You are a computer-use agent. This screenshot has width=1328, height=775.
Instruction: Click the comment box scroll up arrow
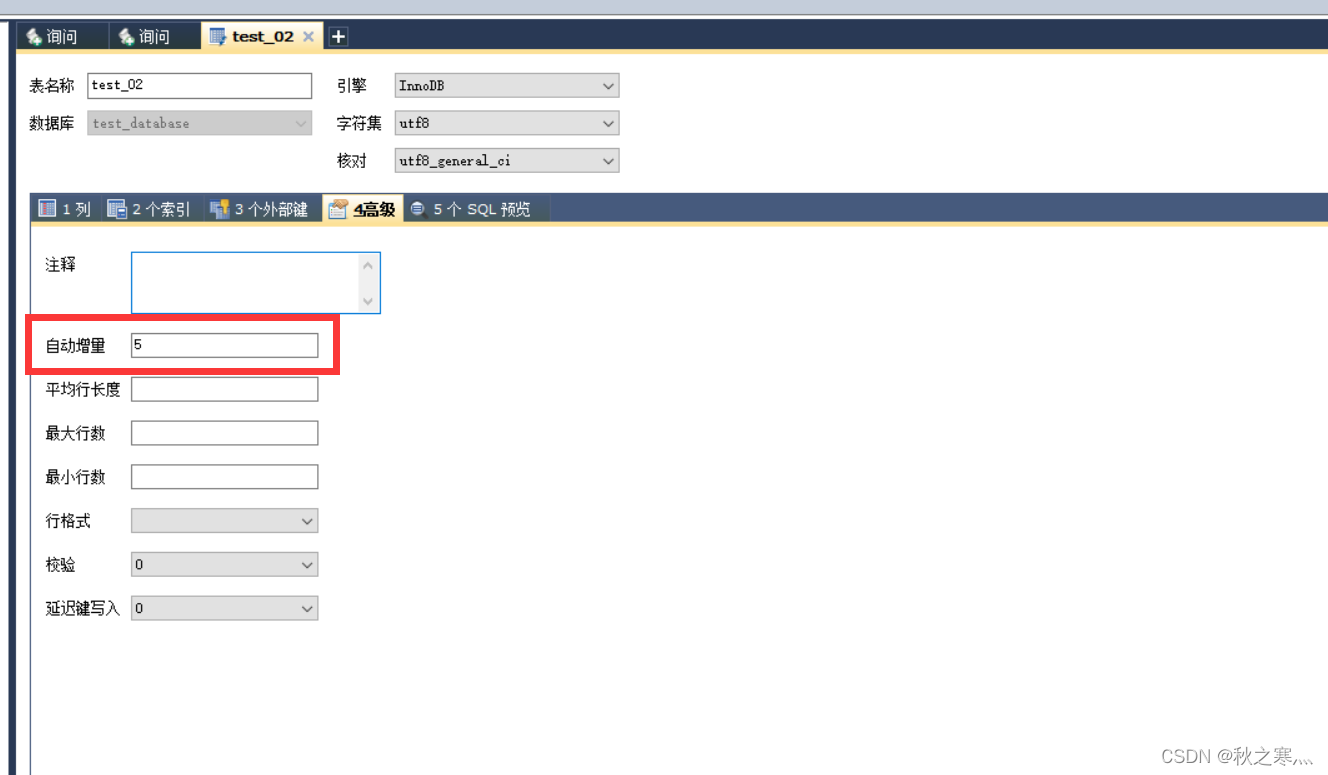pos(368,266)
